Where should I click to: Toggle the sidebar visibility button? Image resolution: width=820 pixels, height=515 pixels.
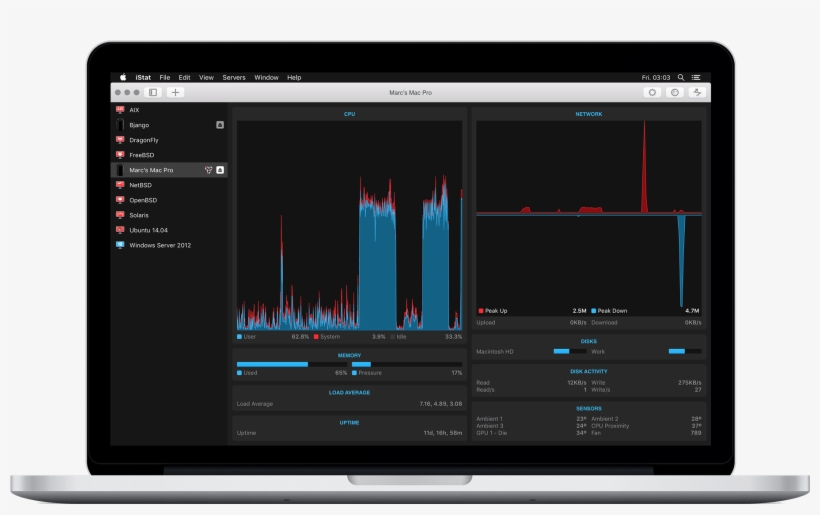coord(153,93)
